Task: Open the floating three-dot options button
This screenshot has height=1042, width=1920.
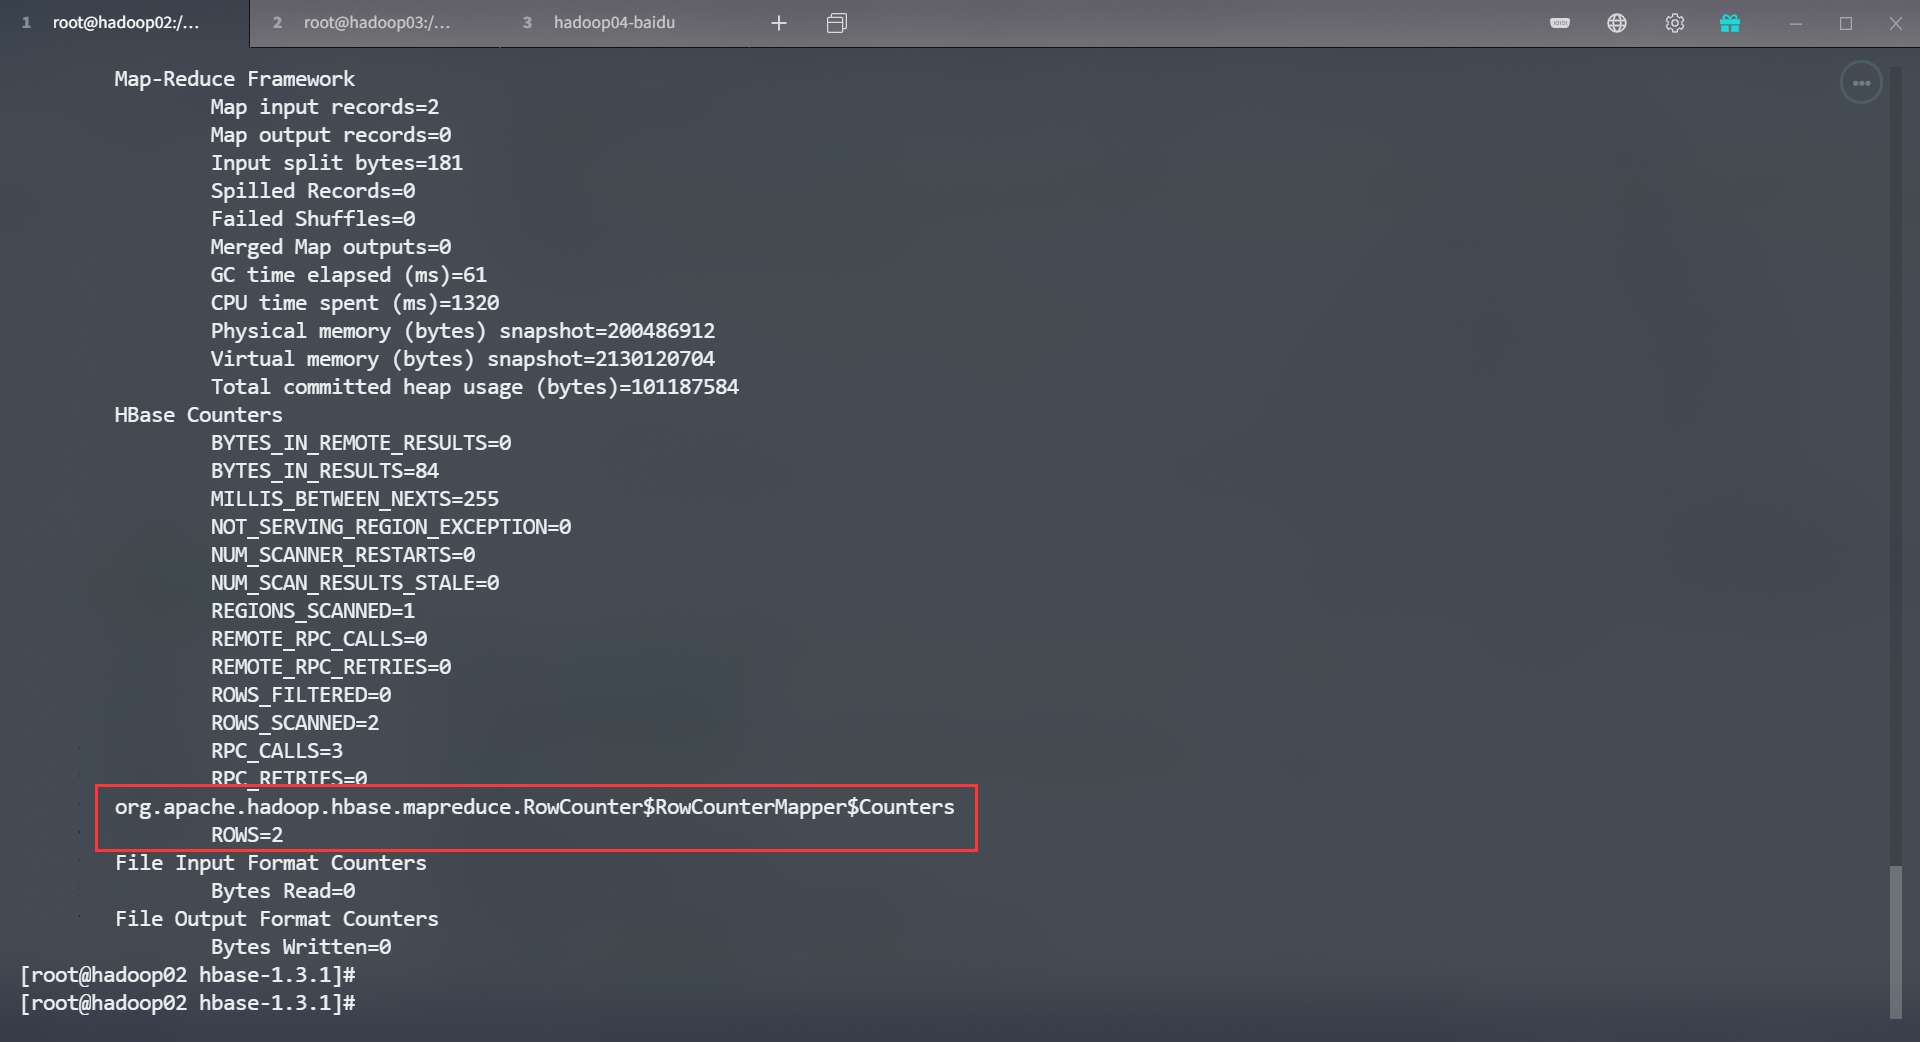Action: [1861, 83]
